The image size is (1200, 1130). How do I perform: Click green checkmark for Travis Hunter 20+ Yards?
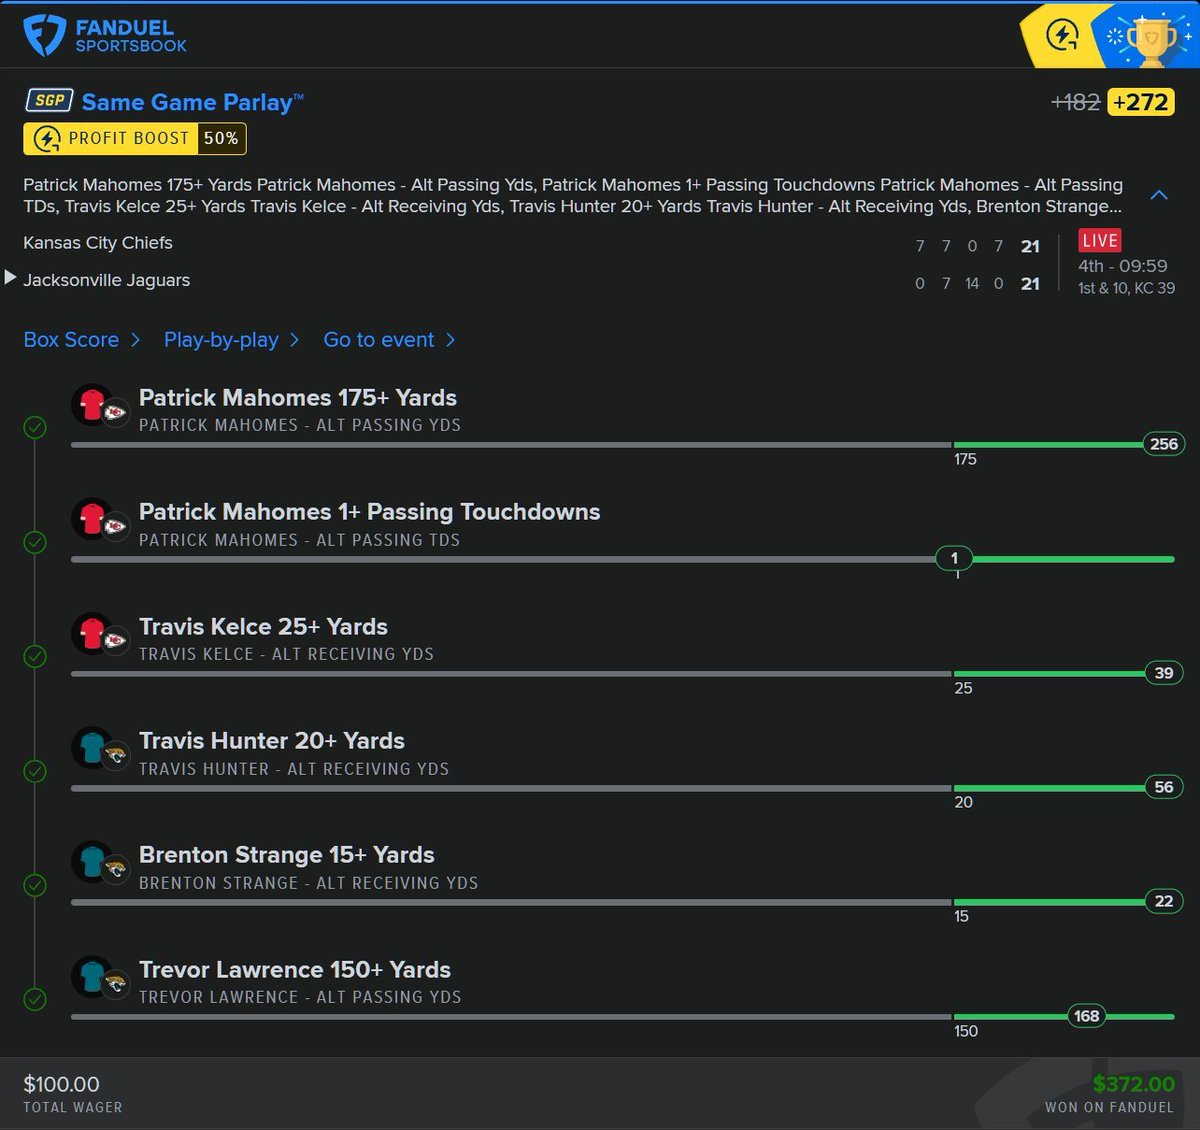pos(35,771)
